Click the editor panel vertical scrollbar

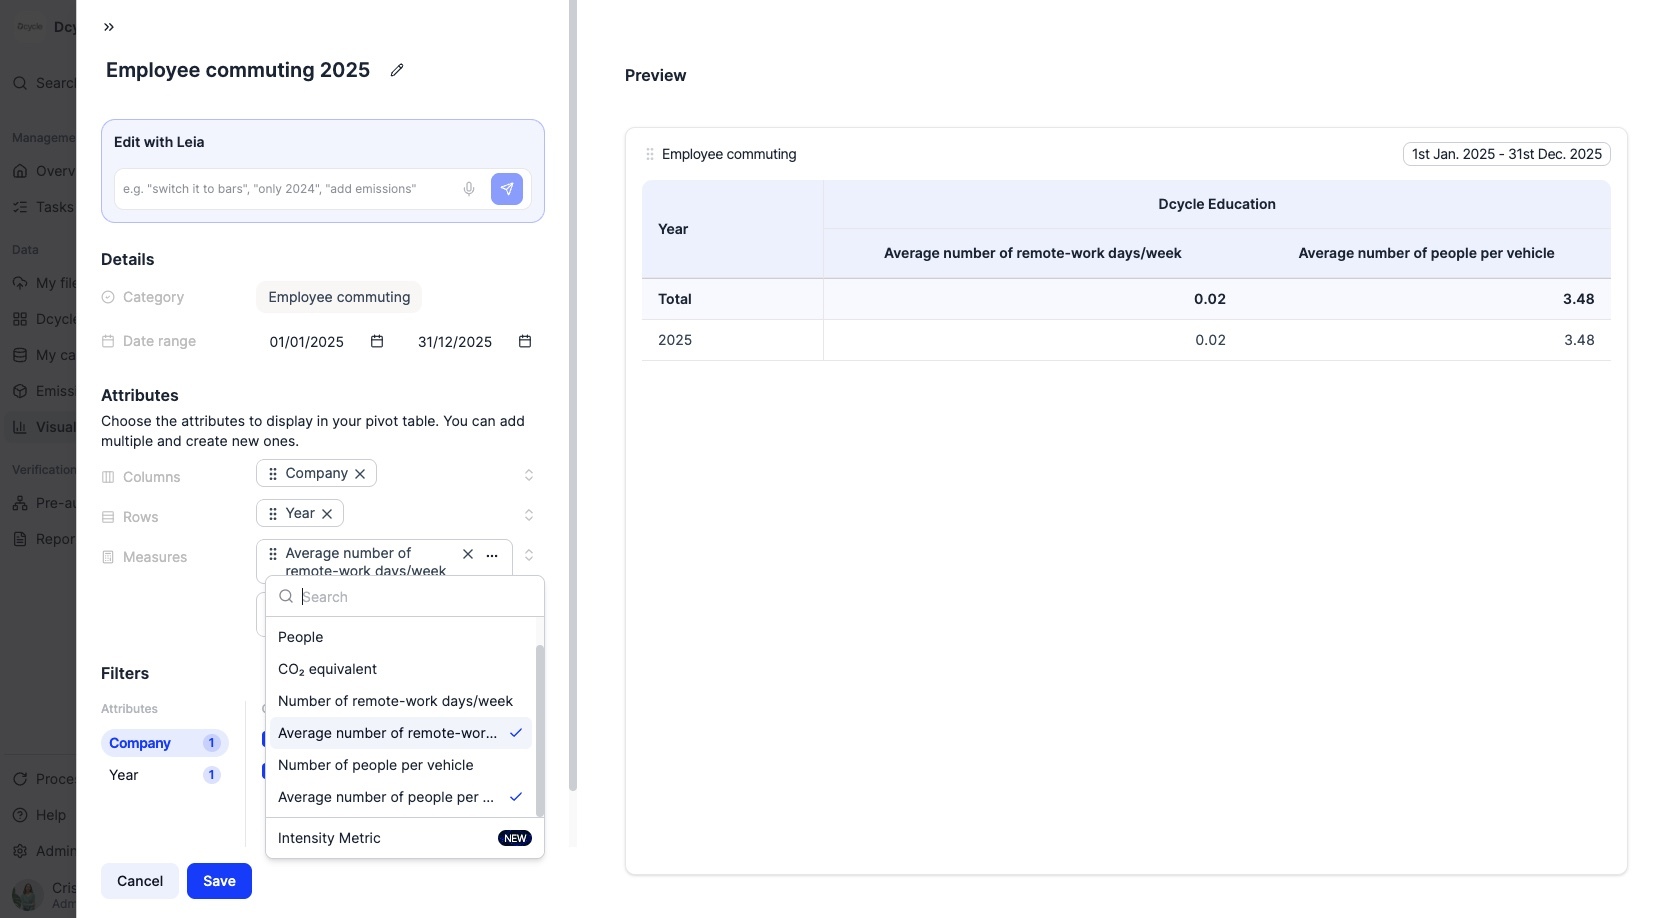pyautogui.click(x=573, y=395)
